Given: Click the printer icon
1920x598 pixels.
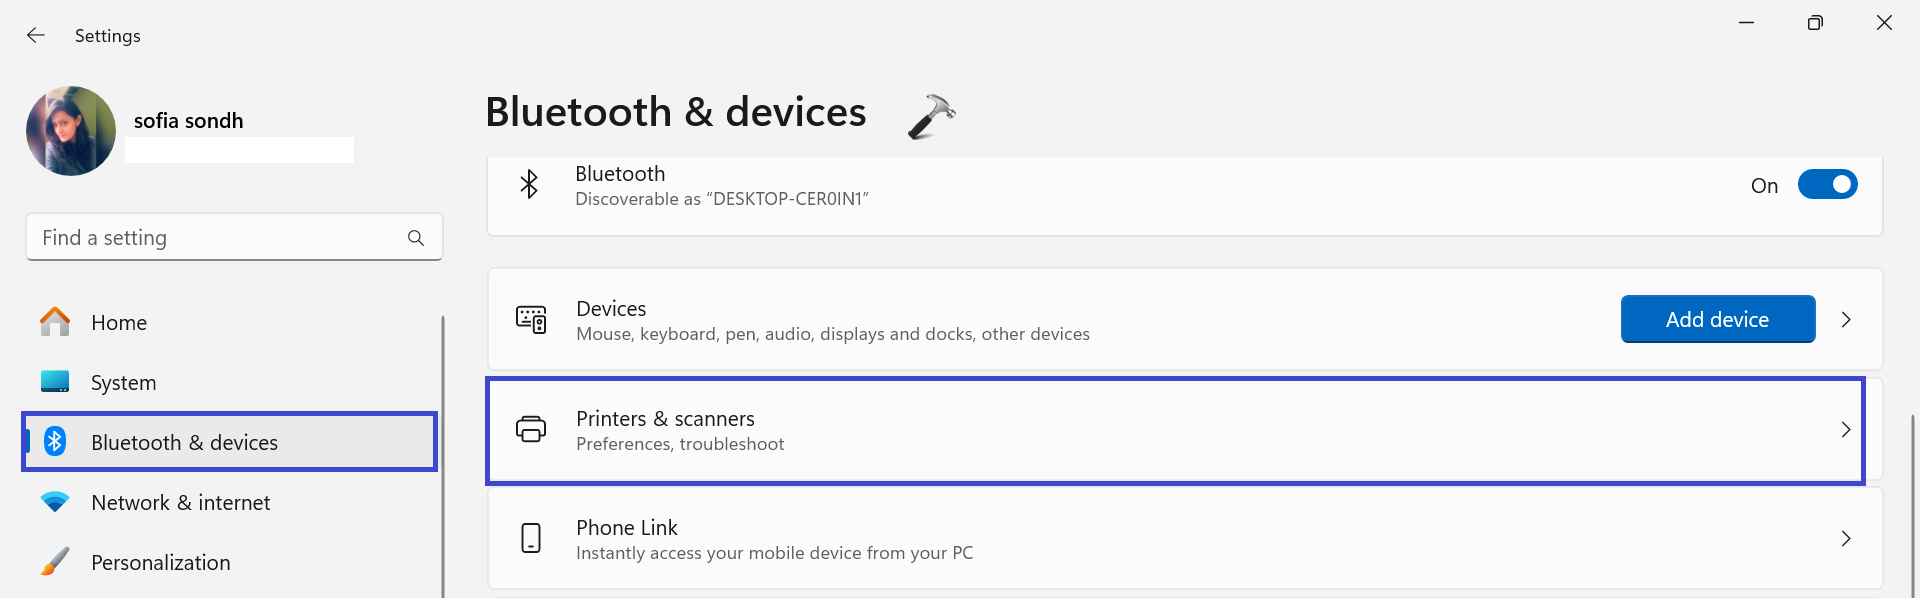Looking at the screenshot, I should (531, 430).
